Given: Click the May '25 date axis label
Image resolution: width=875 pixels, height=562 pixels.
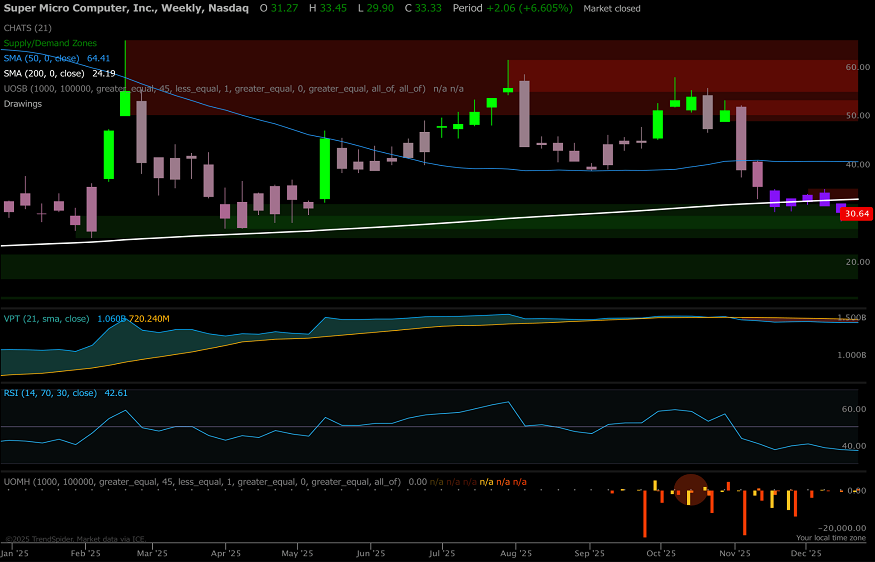Looking at the screenshot, I should (x=297, y=553).
